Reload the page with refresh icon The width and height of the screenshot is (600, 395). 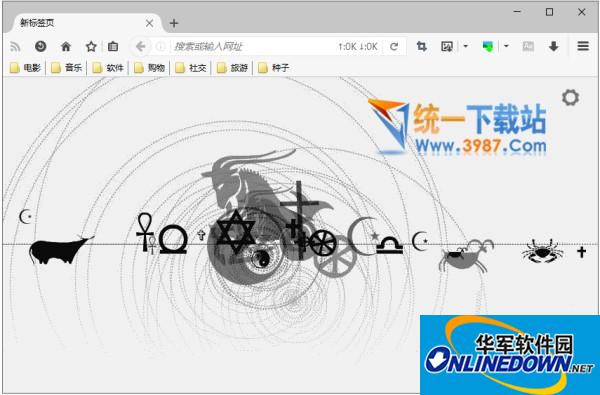pos(394,47)
